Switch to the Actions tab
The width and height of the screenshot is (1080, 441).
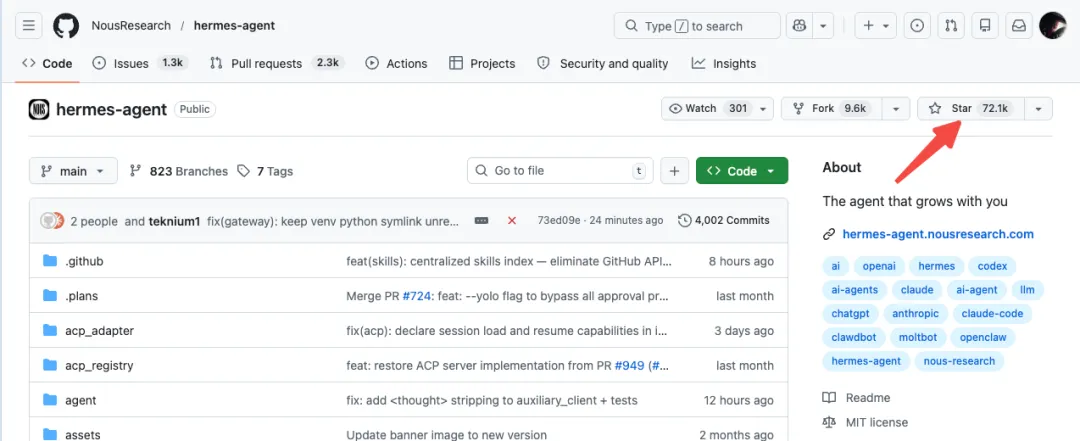click(396, 63)
